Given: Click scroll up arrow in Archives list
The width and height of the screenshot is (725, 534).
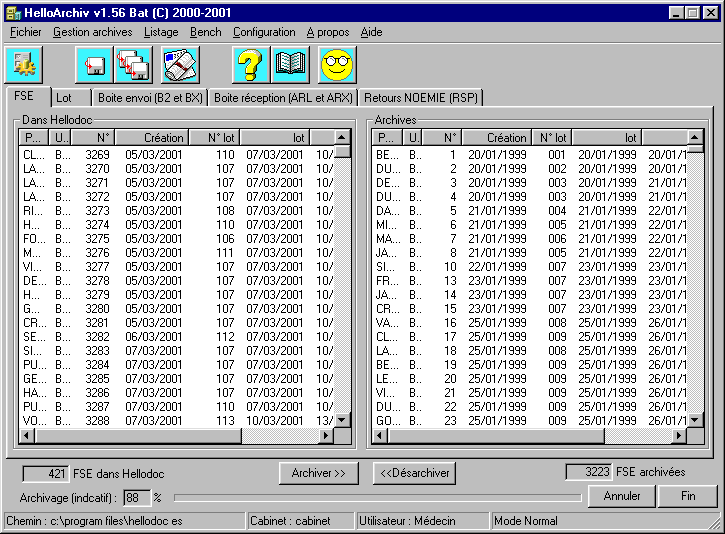Looking at the screenshot, I should [x=694, y=138].
